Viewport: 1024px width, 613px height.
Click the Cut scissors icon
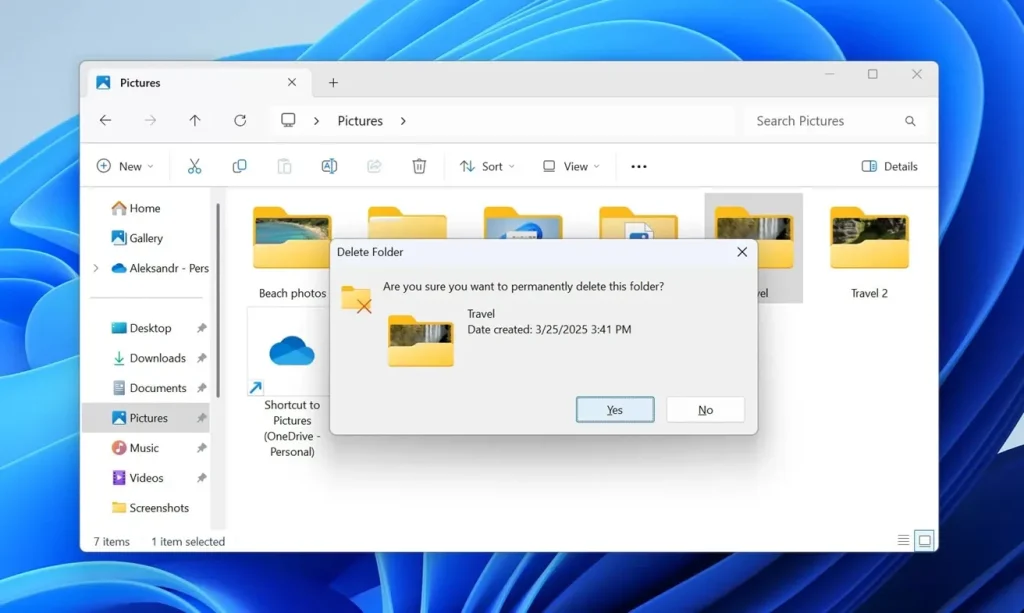(x=195, y=166)
